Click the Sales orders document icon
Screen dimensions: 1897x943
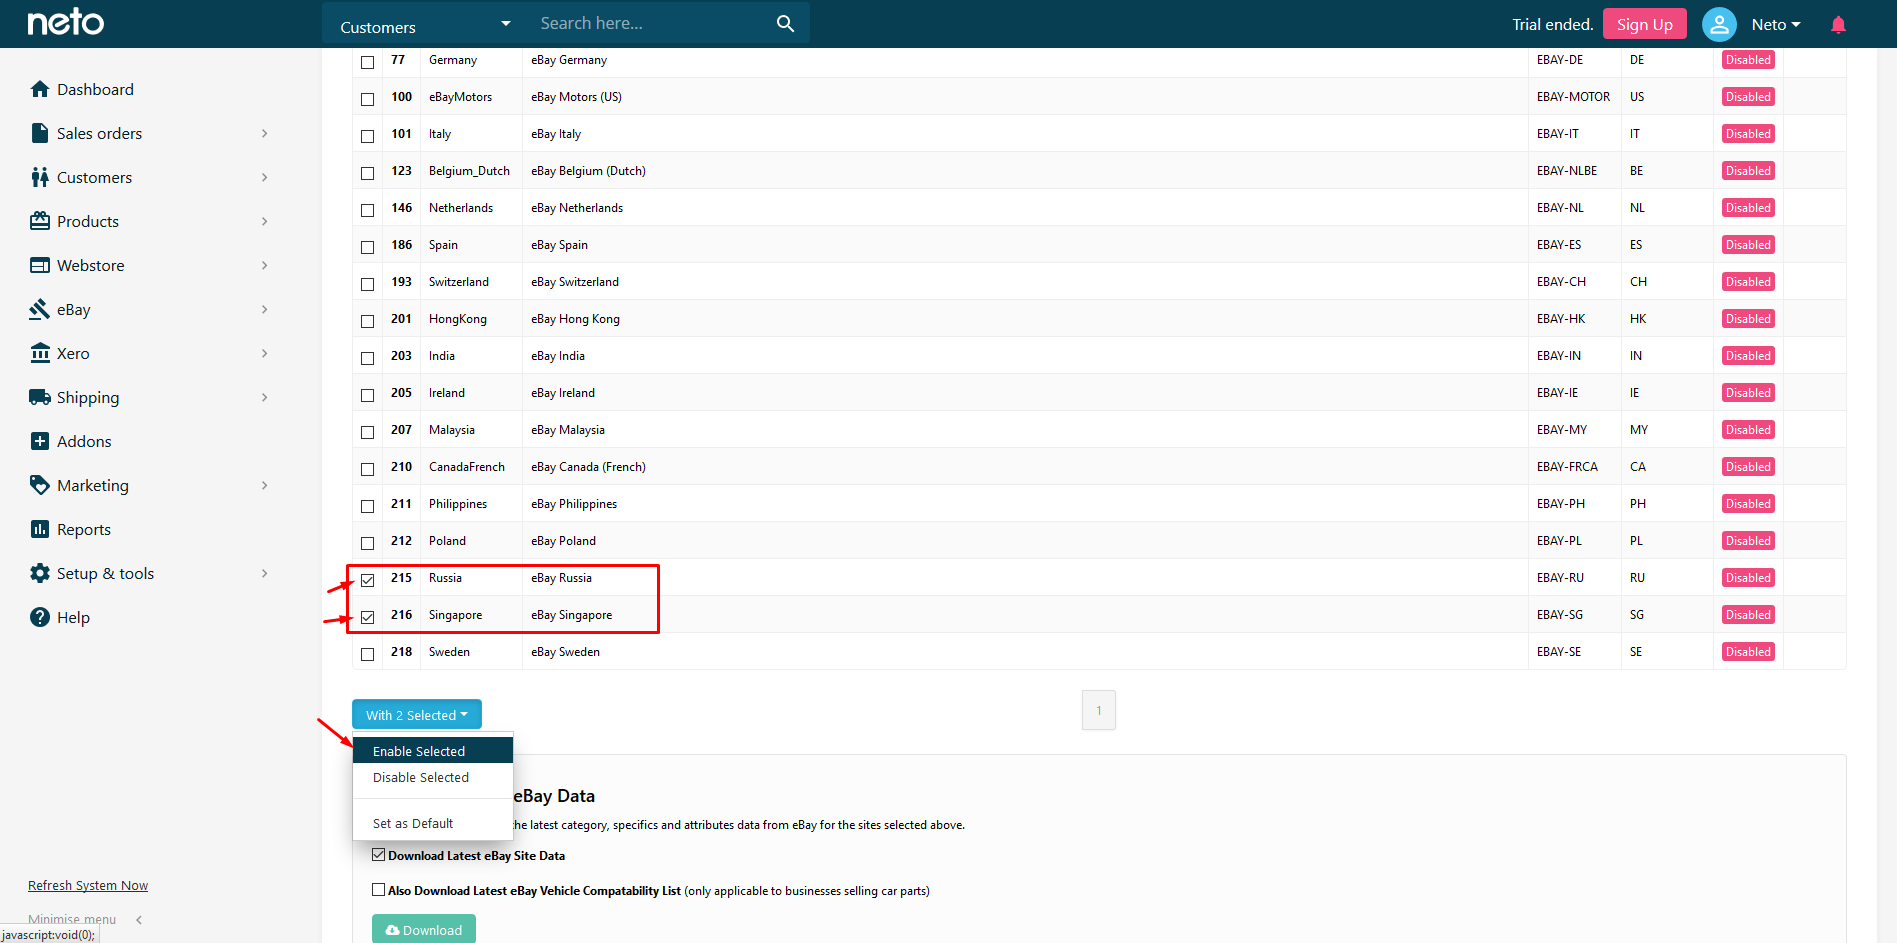pos(40,133)
